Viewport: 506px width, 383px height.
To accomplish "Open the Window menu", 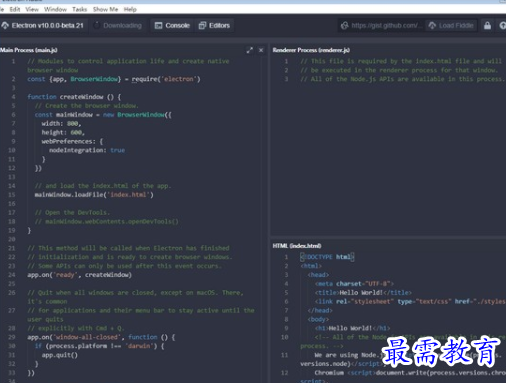I will (55, 9).
